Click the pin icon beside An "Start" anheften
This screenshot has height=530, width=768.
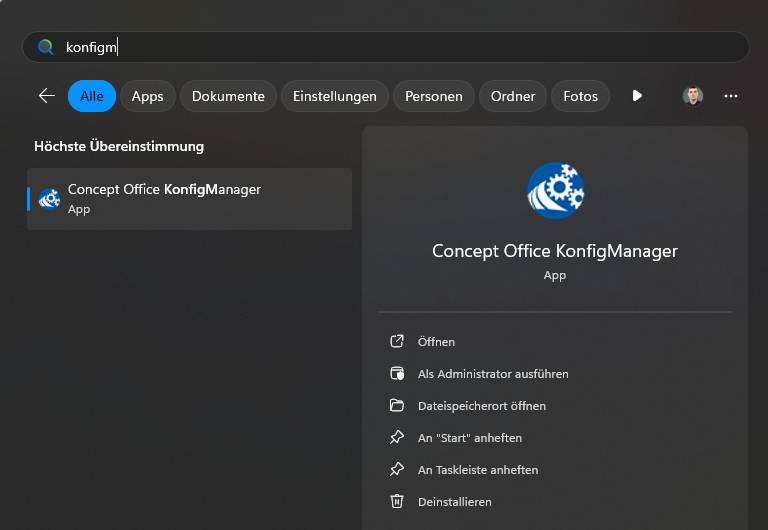point(397,437)
